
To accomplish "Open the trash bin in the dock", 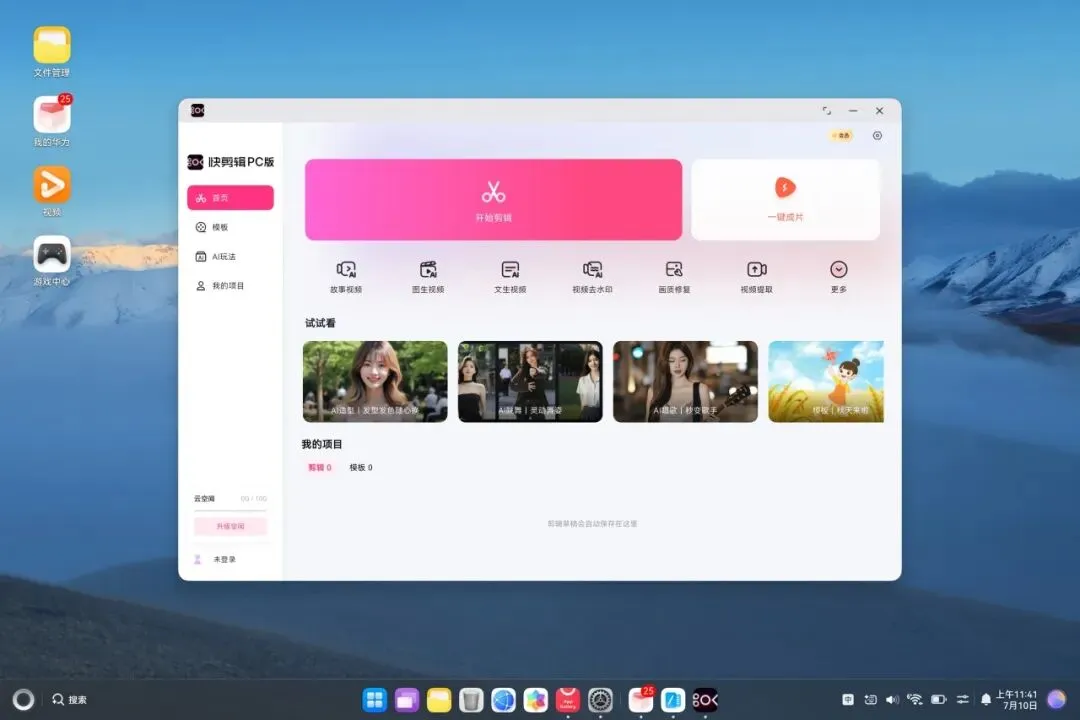I will click(x=471, y=700).
